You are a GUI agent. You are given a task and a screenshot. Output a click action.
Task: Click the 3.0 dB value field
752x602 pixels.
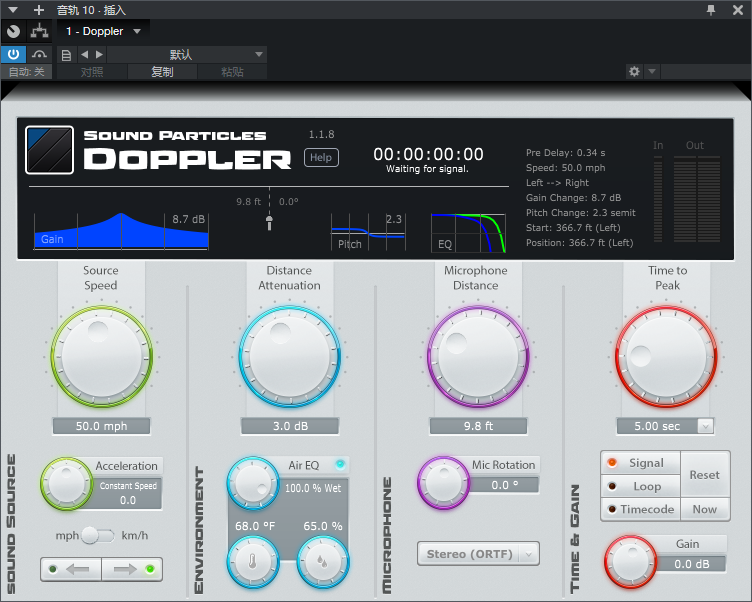coord(290,426)
